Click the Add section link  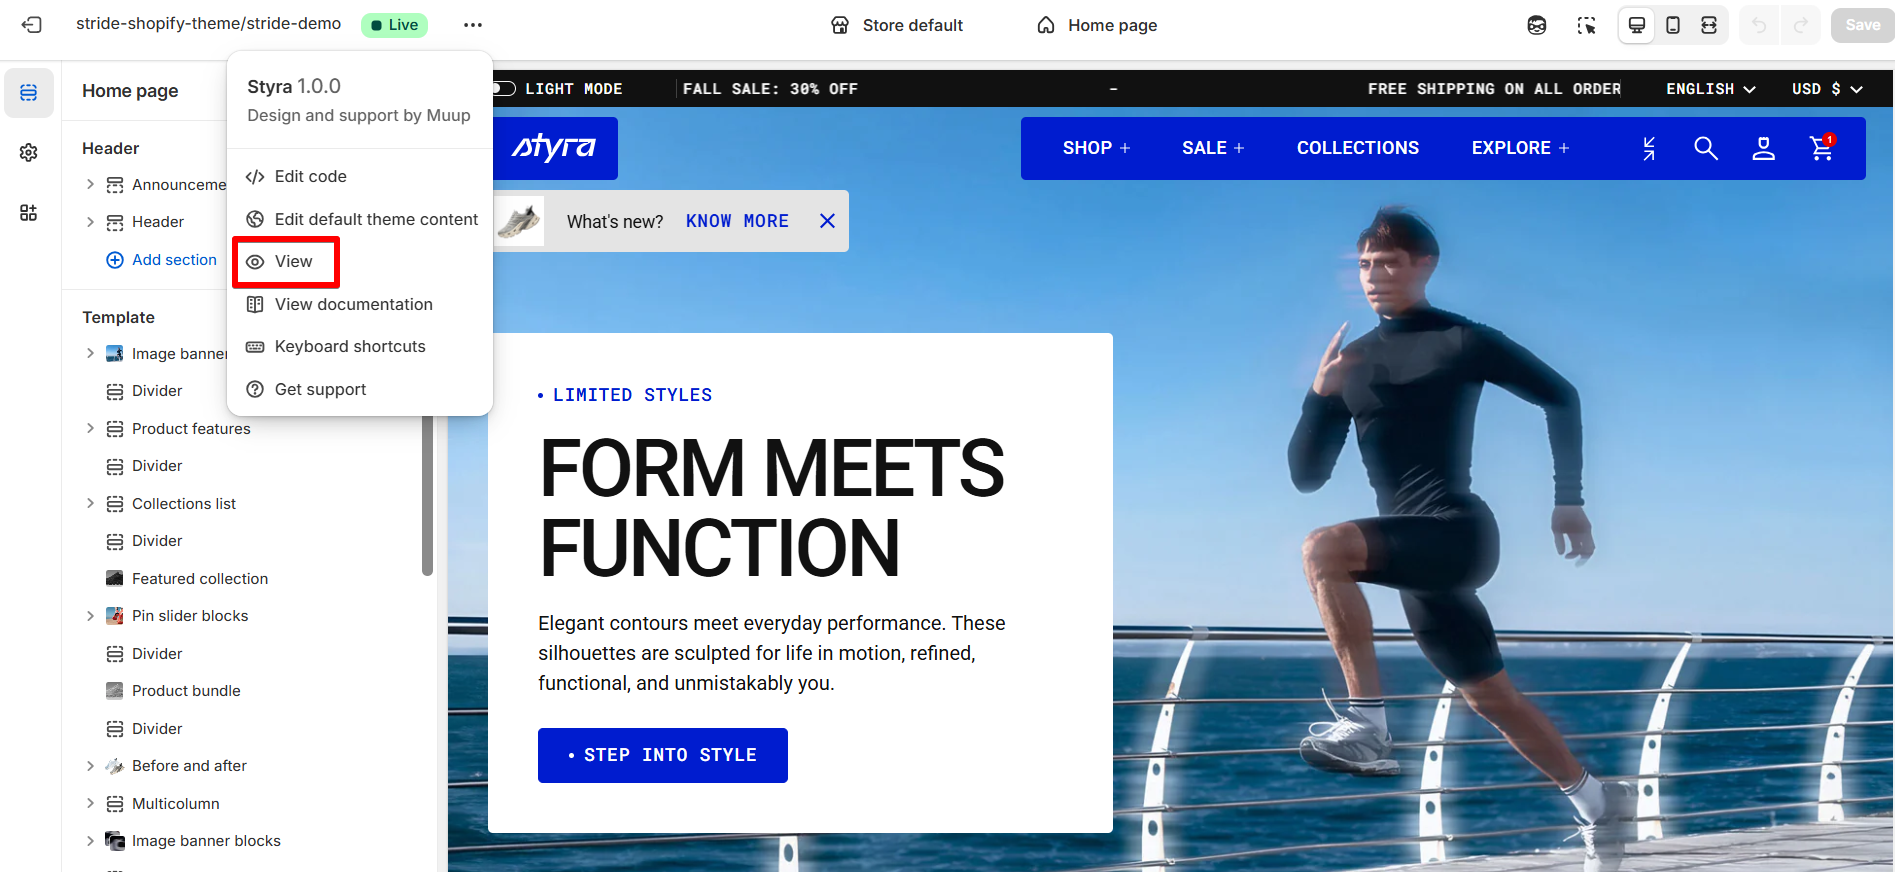[161, 260]
